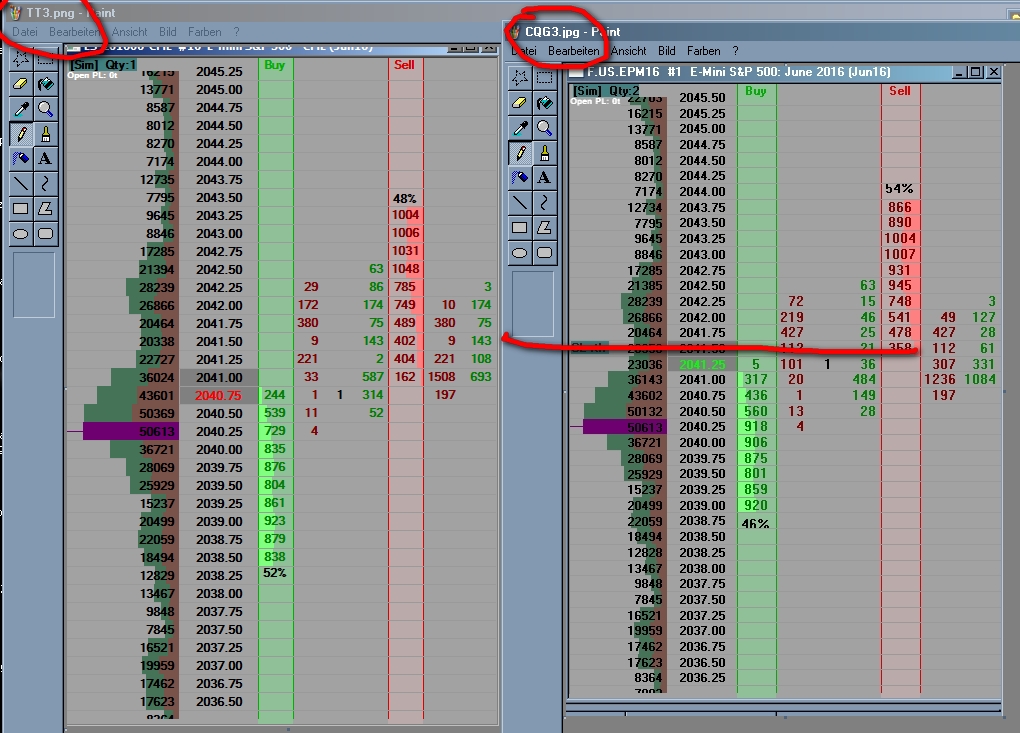Click the 46% label in CQG3.jpg image
Image resolution: width=1020 pixels, height=733 pixels.
tap(755, 524)
